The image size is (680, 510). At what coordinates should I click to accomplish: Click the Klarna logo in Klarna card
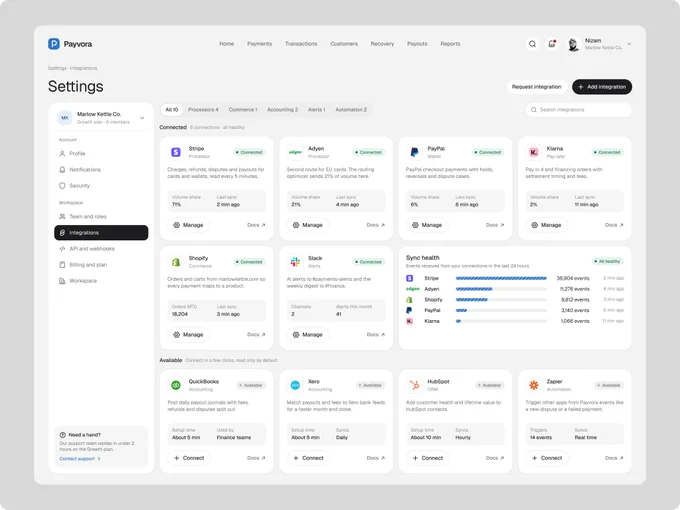click(533, 152)
